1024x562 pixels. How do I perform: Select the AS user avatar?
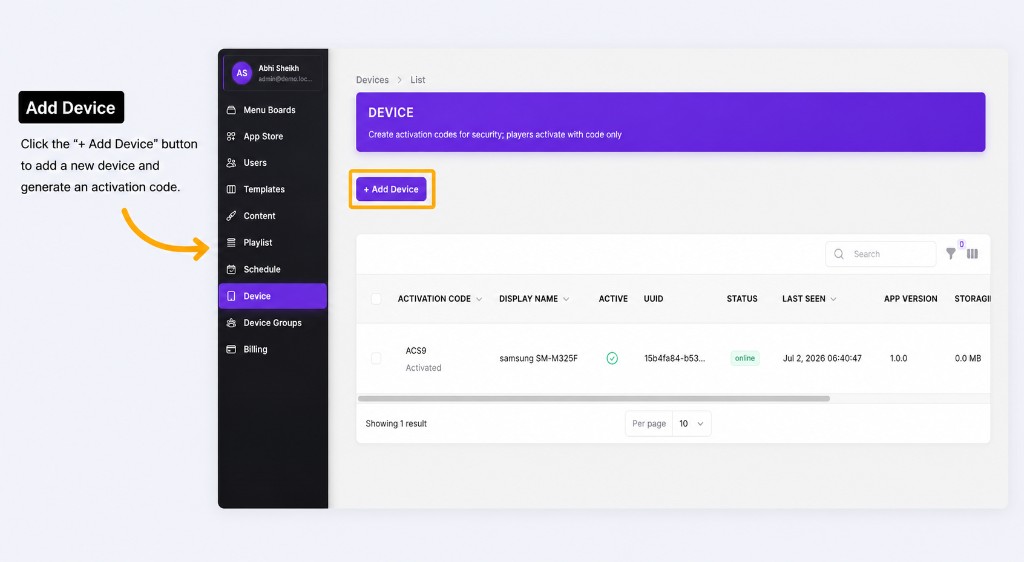coord(242,73)
